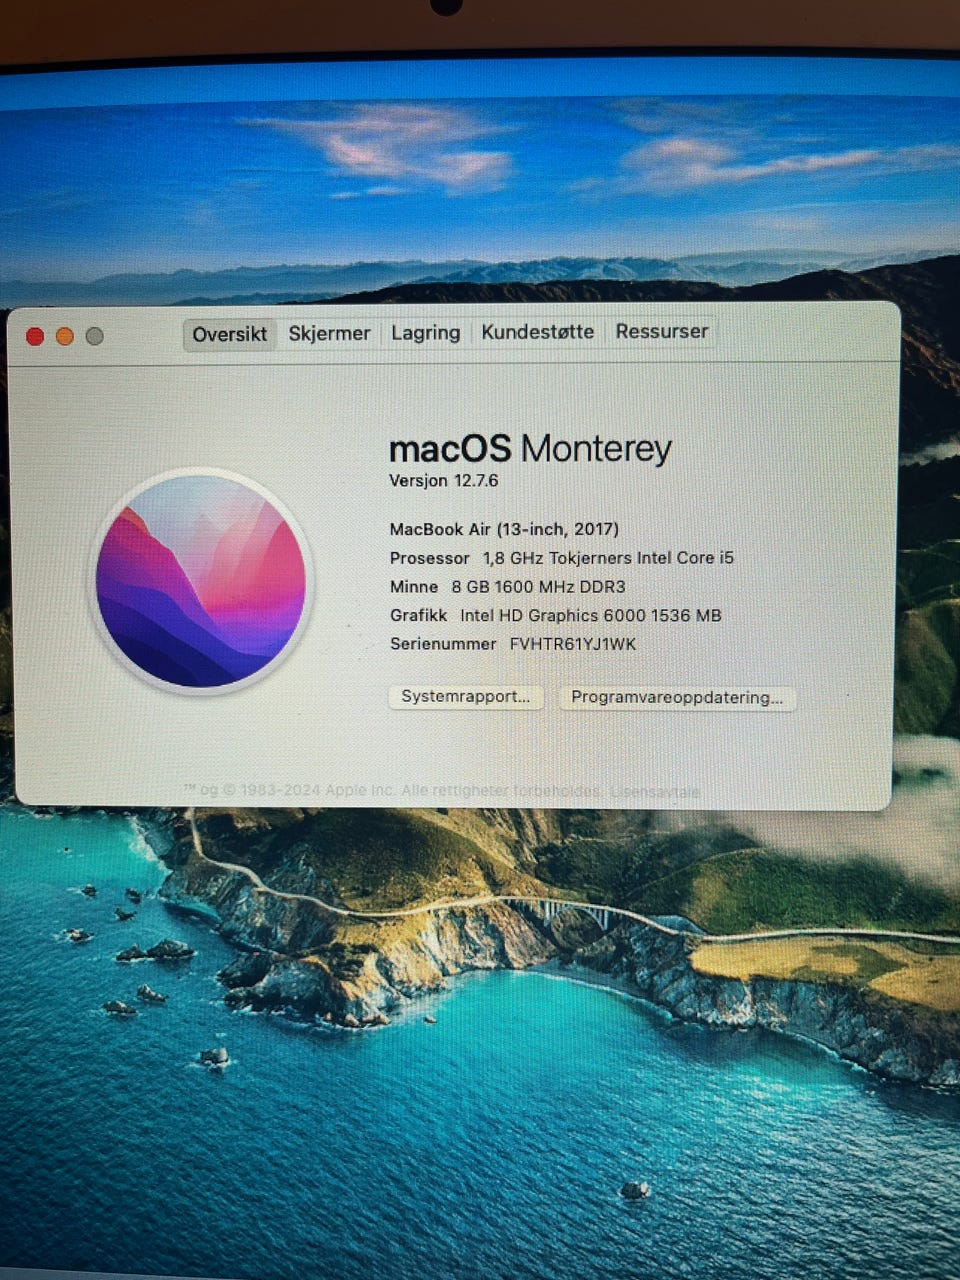
Task: Click the Minne 8 GB line
Action: tap(507, 587)
